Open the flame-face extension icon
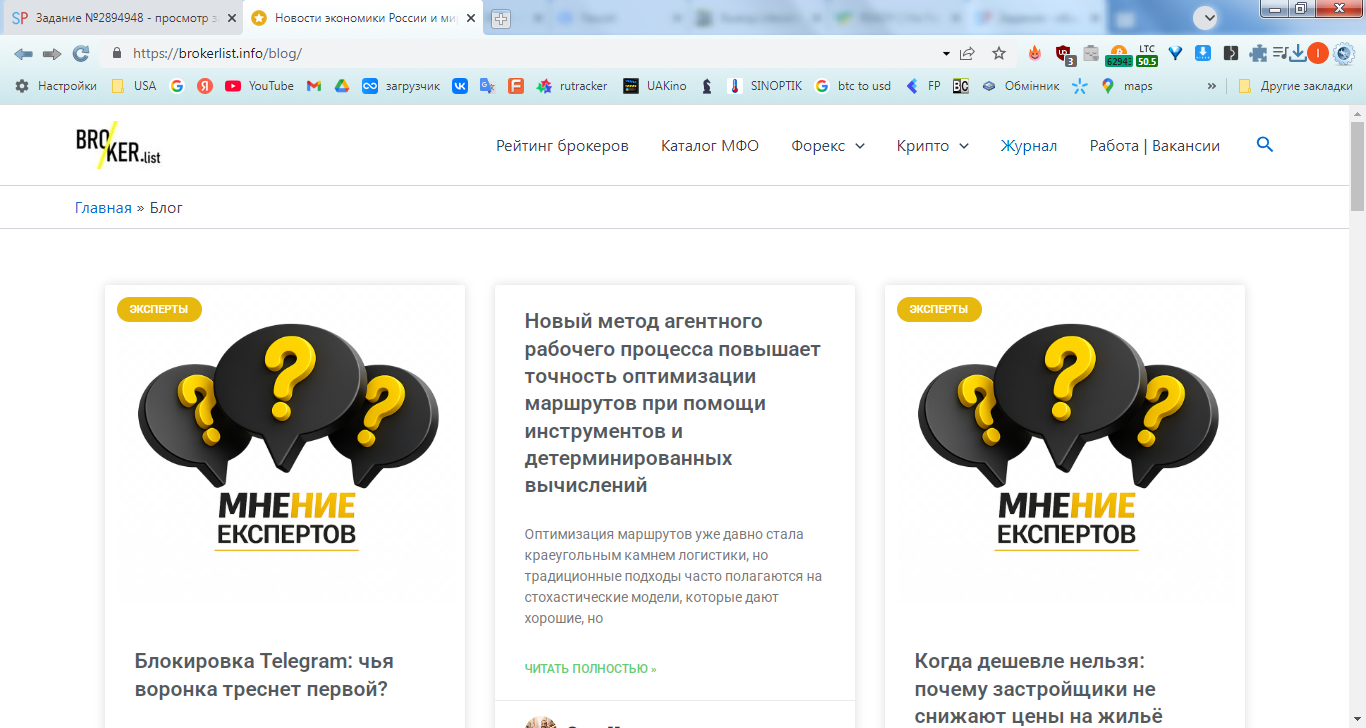This screenshot has height=728, width=1366. [x=1035, y=54]
